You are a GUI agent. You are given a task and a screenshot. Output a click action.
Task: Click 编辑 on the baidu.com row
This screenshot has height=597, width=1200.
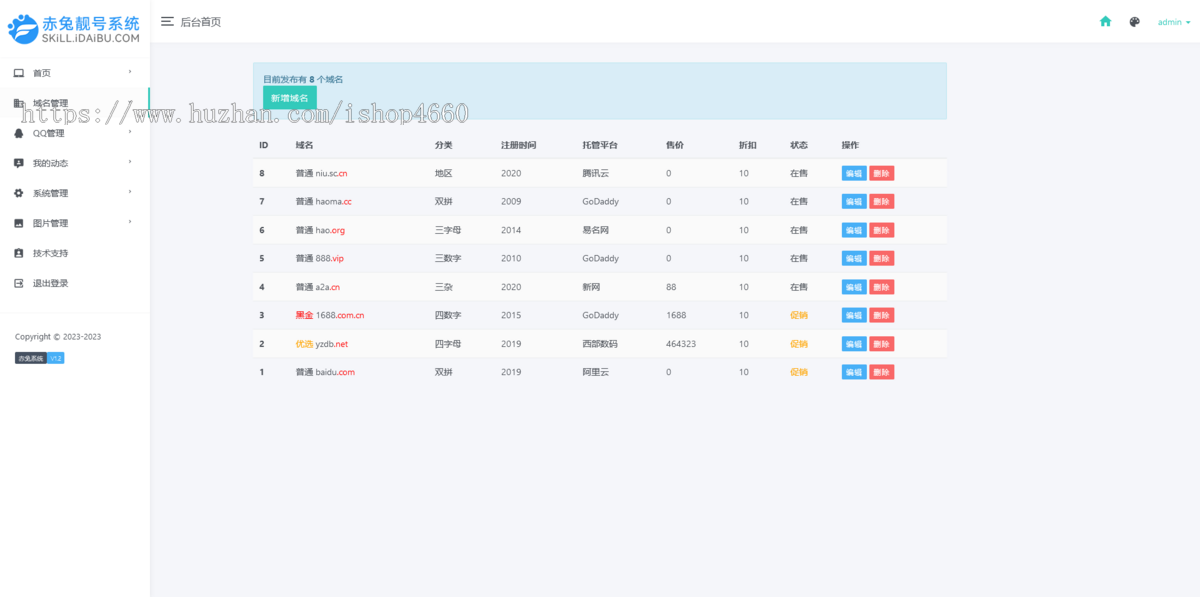pyautogui.click(x=853, y=371)
